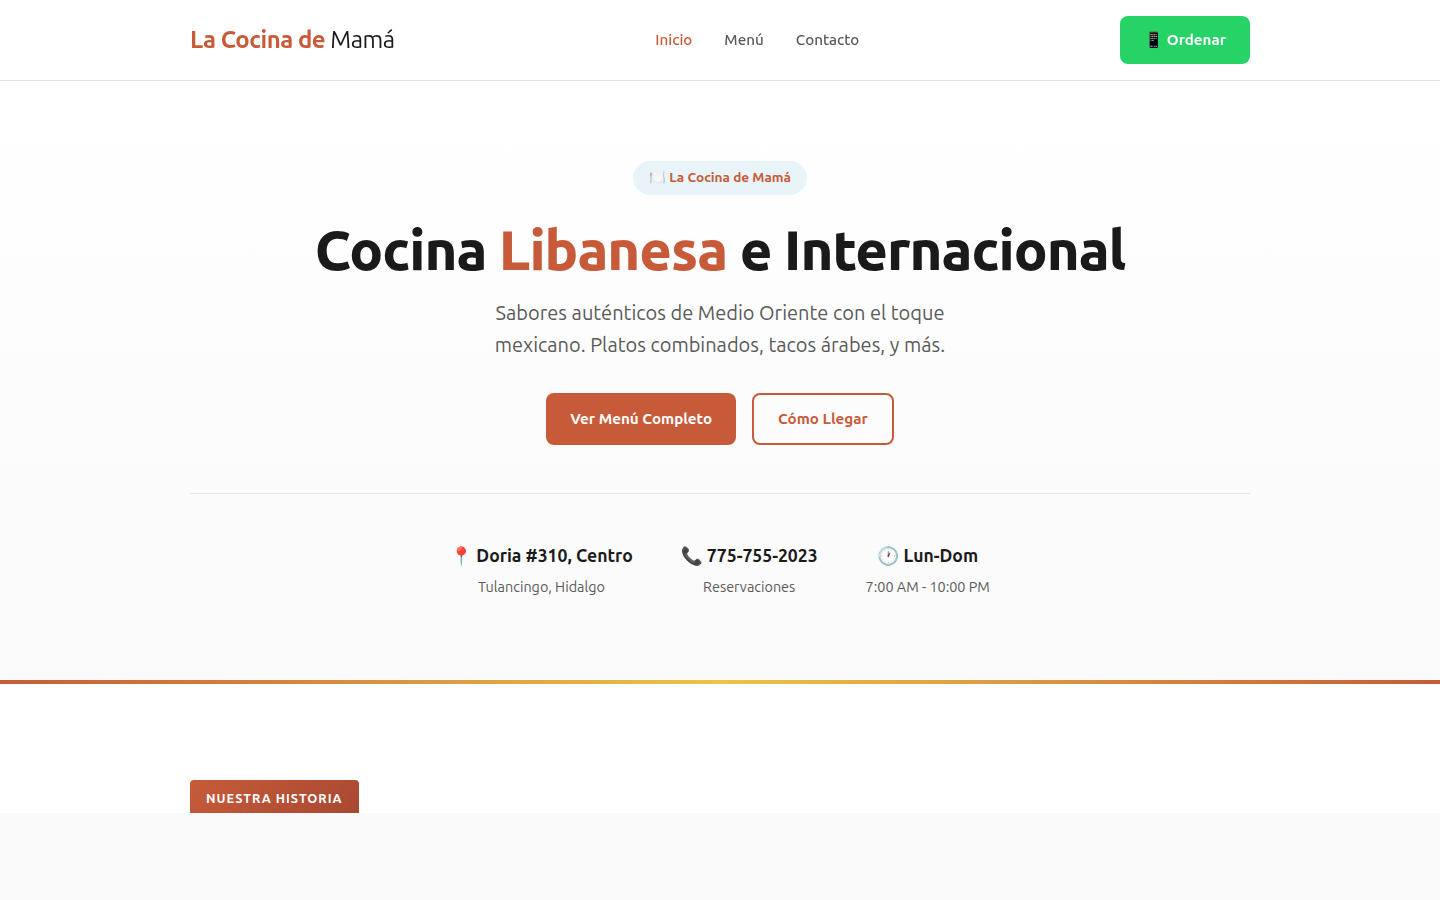Open the Inicio nav link
1440x900 pixels.
click(673, 40)
